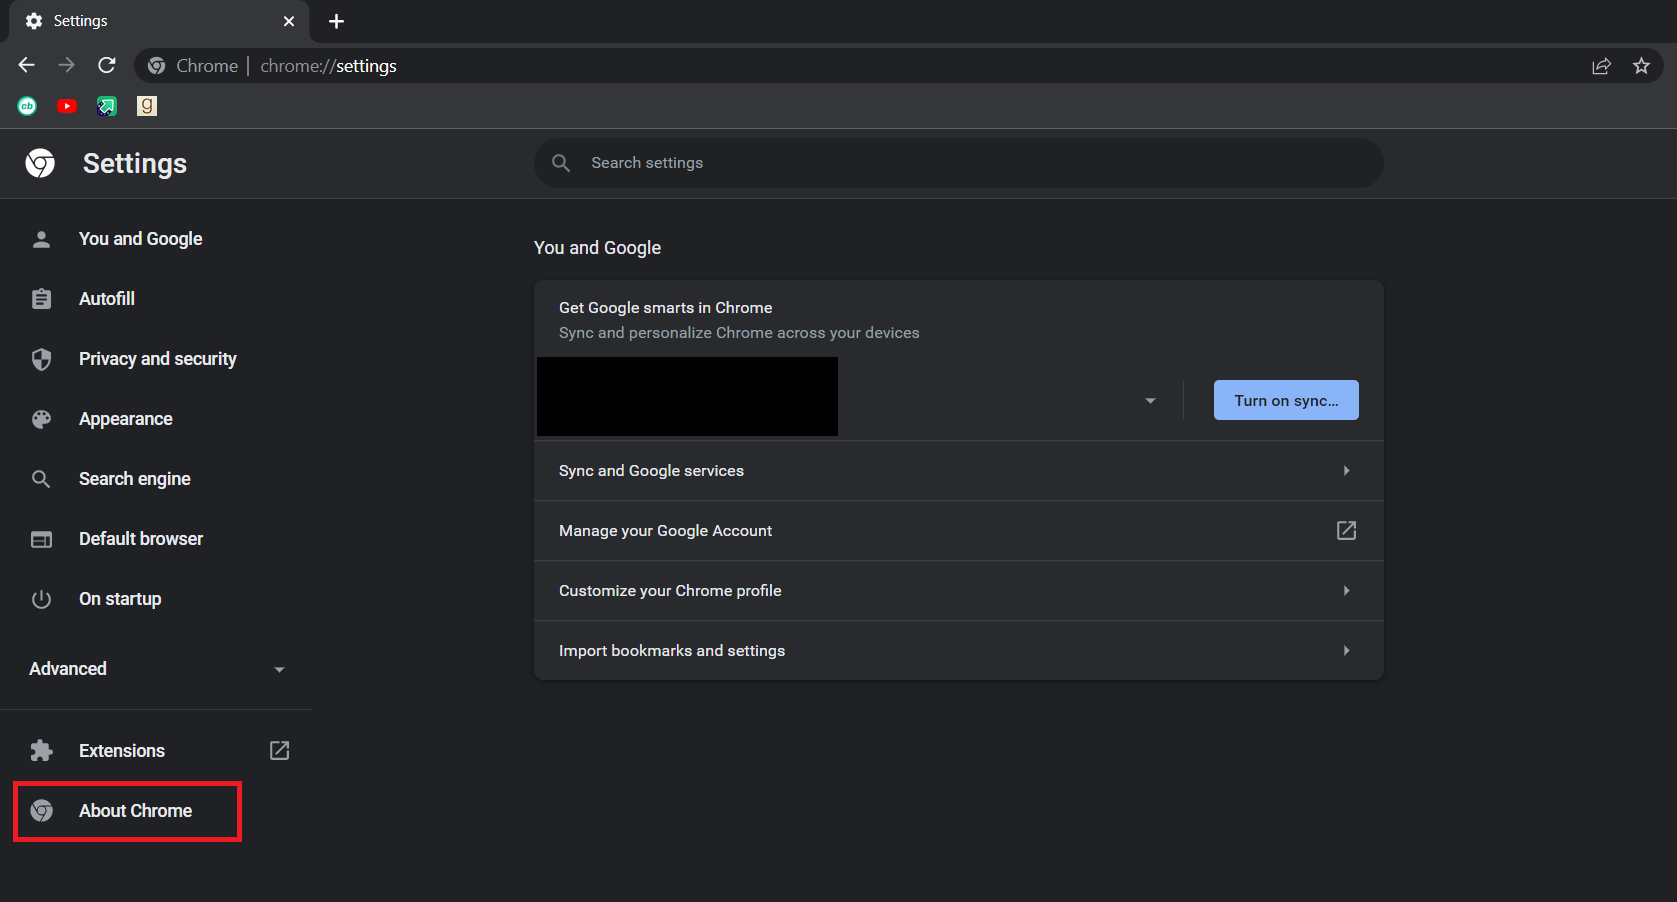
Task: Open Default browser settings
Action: [141, 539]
